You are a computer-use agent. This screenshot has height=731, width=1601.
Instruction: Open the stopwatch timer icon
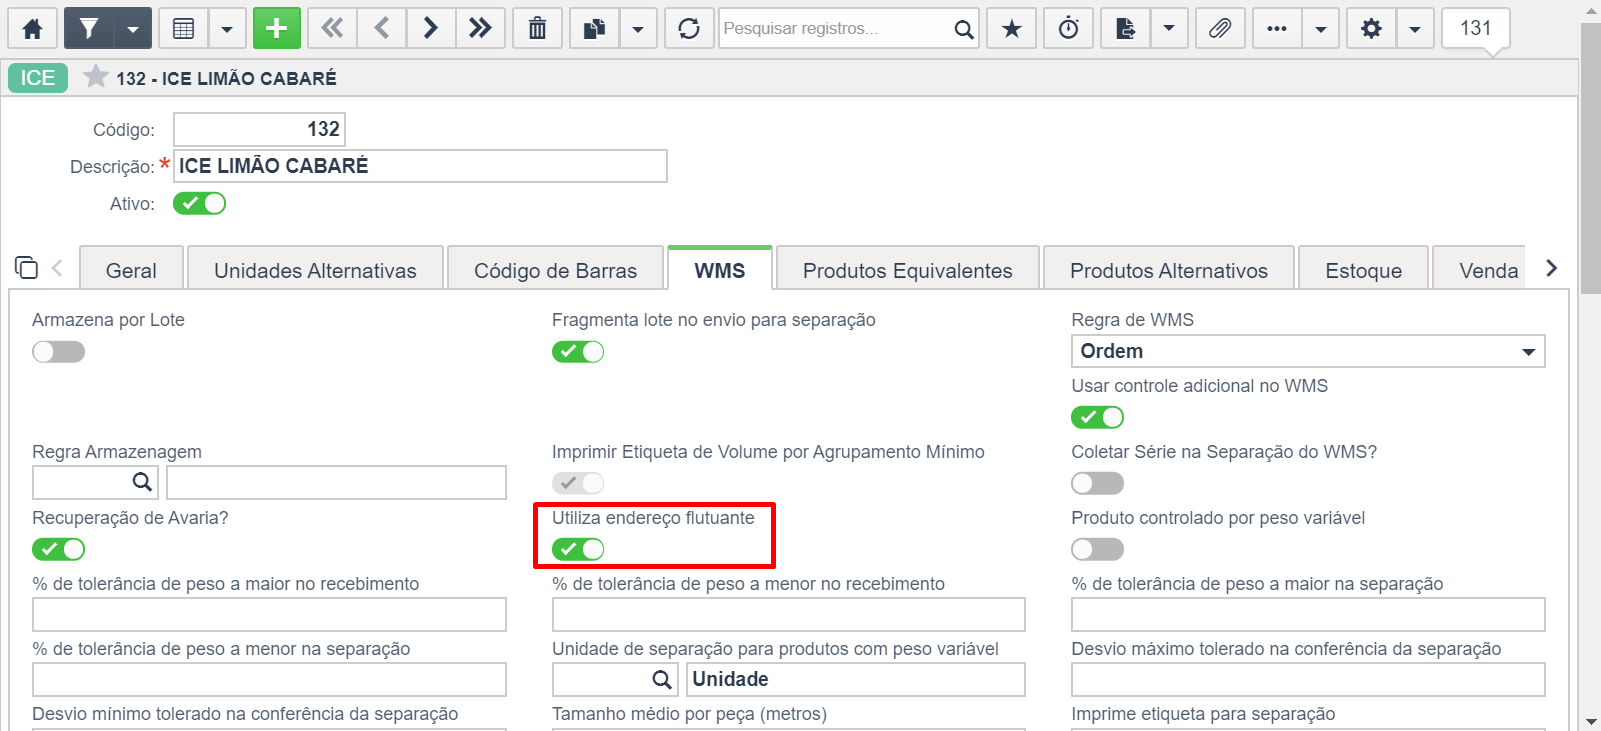tap(1069, 28)
